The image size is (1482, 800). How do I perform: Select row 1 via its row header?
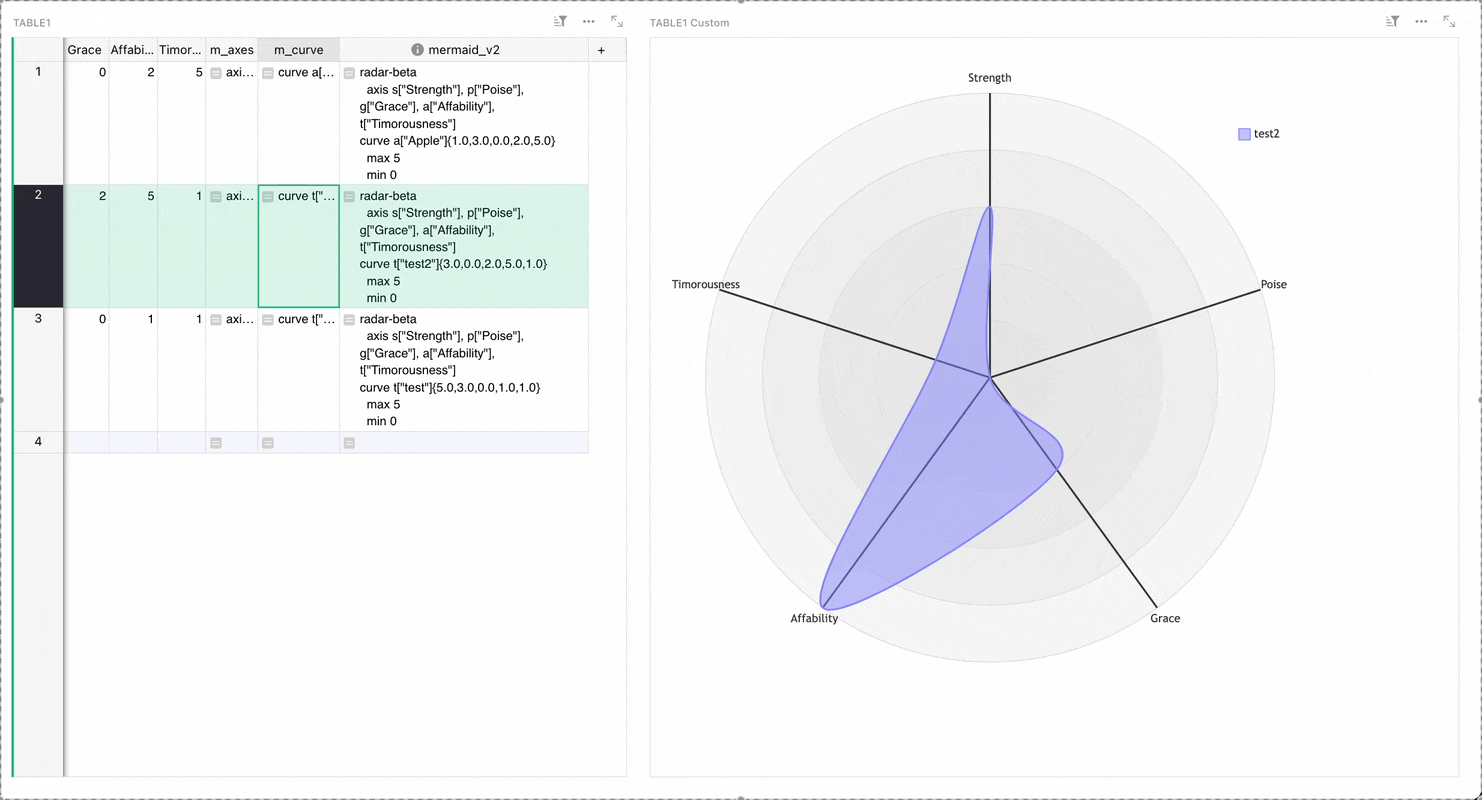click(x=38, y=71)
